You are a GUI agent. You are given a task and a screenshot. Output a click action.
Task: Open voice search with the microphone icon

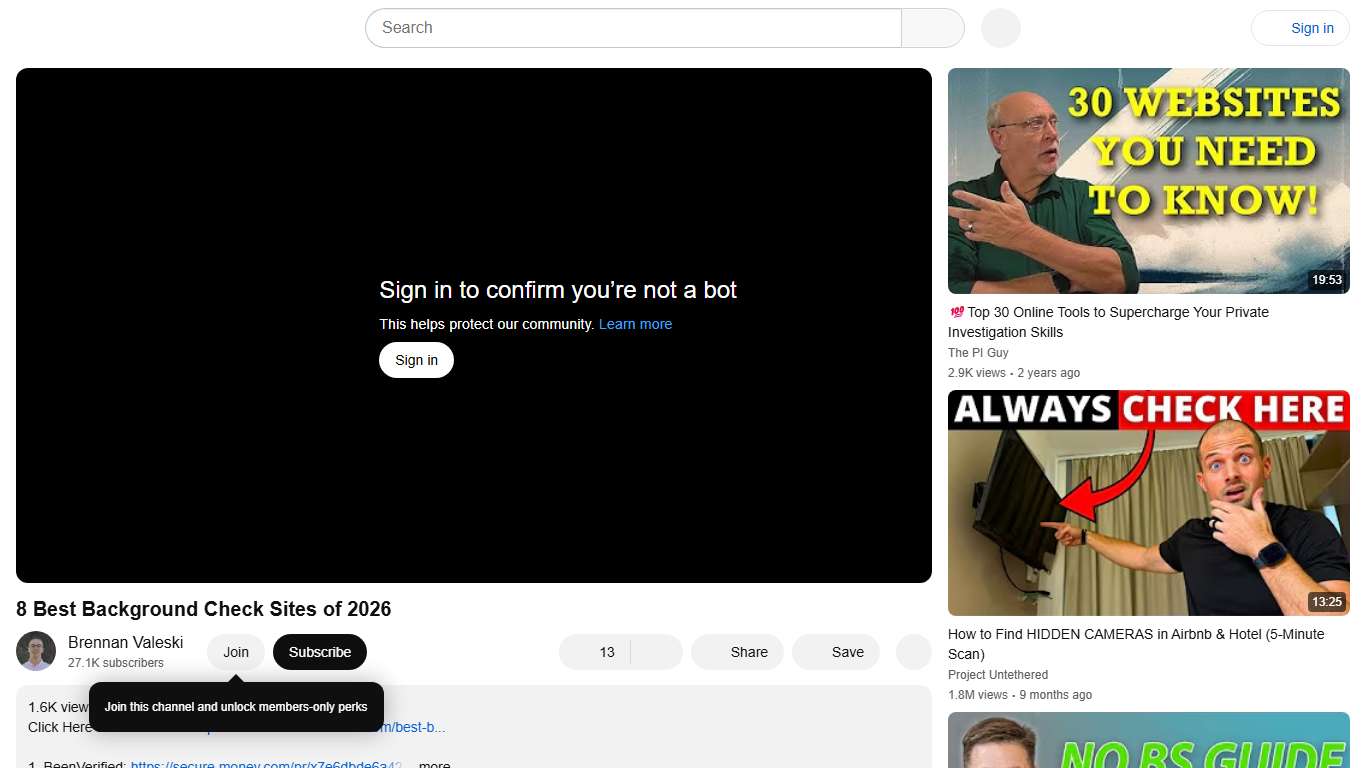click(1000, 28)
